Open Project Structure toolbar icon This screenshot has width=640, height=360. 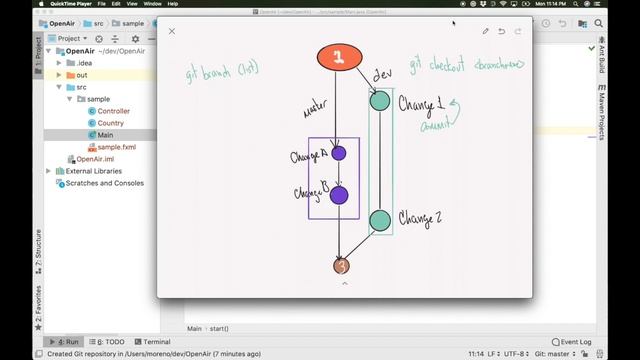point(582,24)
